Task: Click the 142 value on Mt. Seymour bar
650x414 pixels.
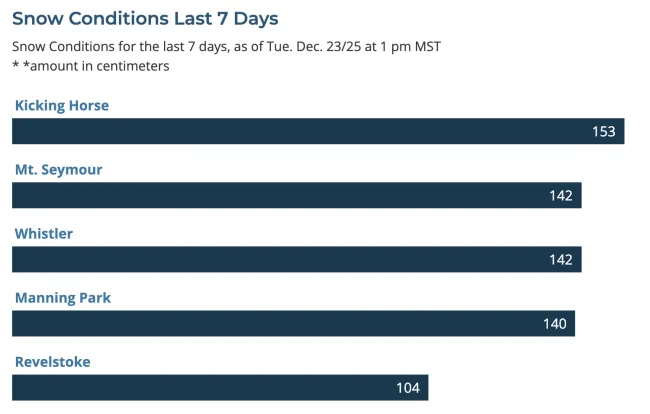Action: 560,195
